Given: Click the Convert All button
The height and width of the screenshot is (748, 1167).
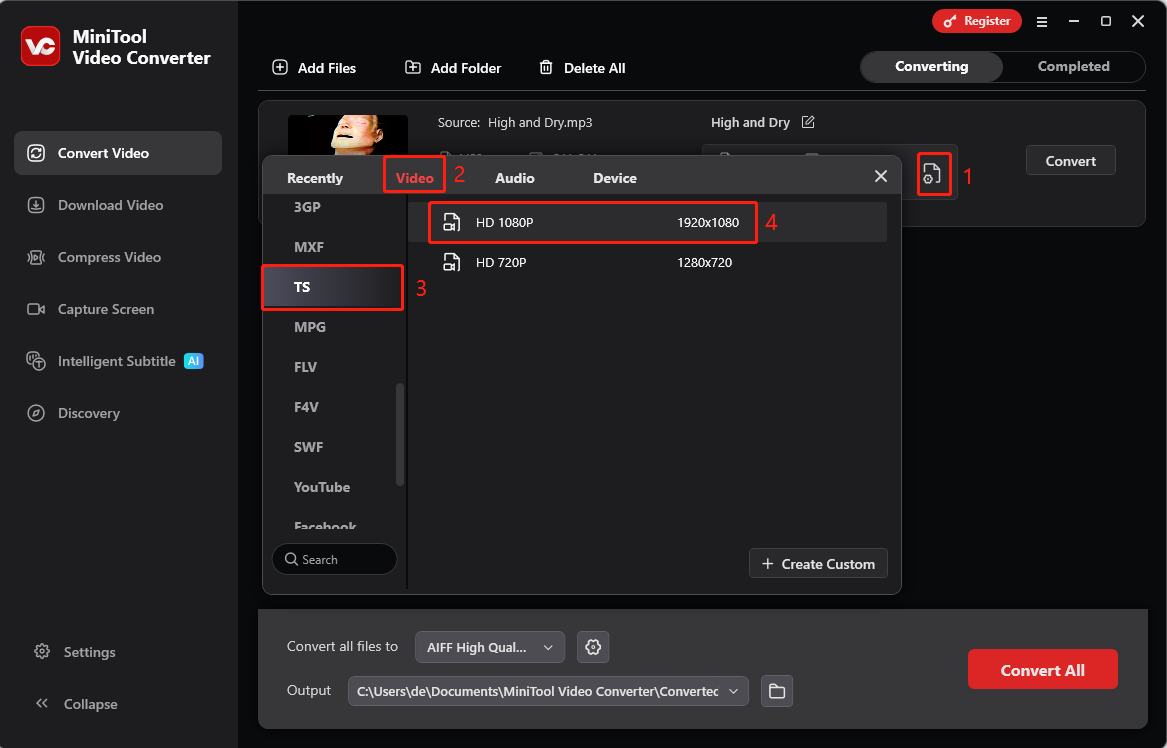Looking at the screenshot, I should coord(1042,669).
